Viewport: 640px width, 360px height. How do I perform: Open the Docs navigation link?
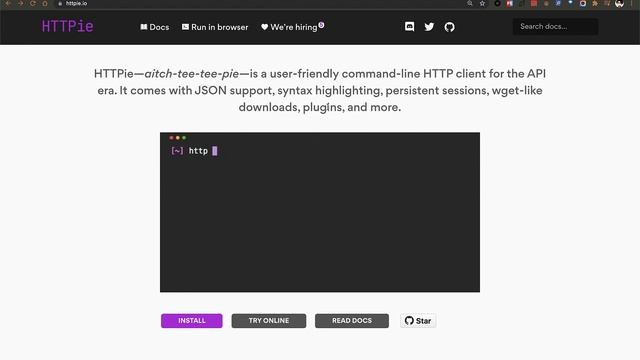tap(155, 27)
